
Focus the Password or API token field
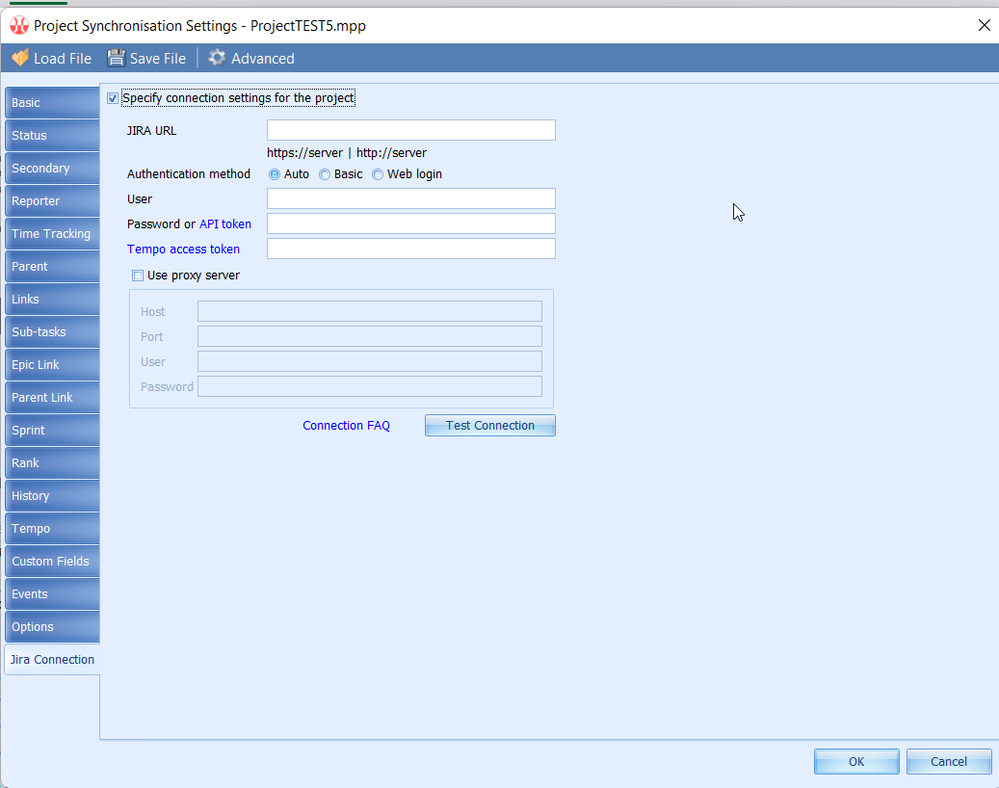411,224
